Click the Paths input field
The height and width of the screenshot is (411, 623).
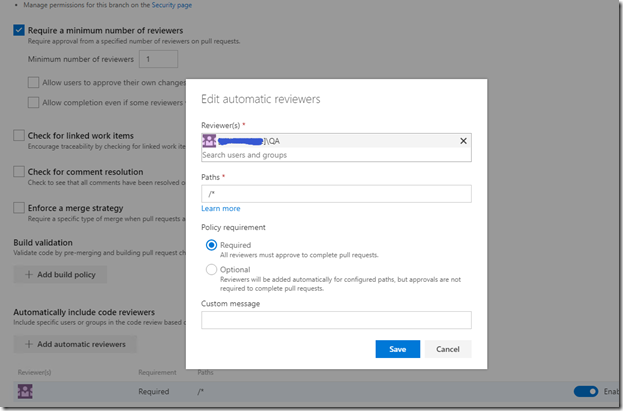coord(336,194)
